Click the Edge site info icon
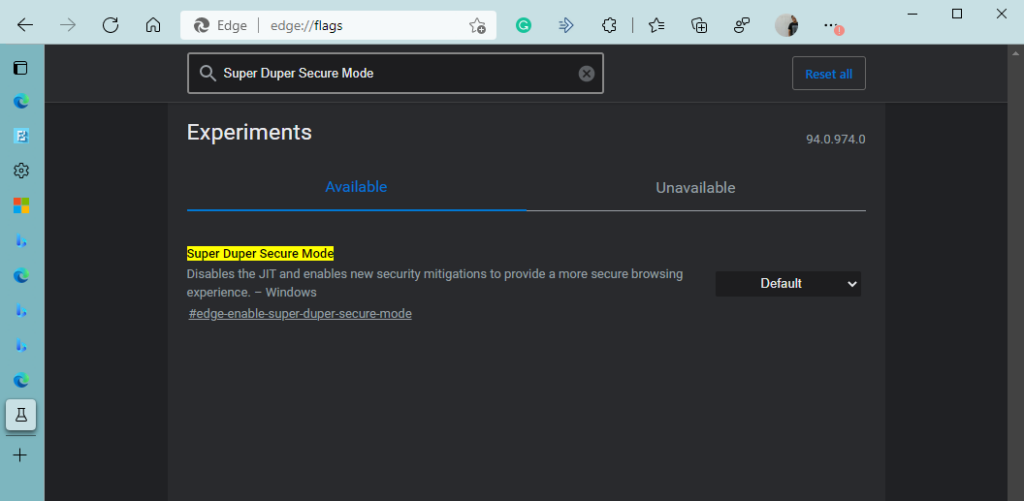This screenshot has height=501, width=1024. click(221, 25)
